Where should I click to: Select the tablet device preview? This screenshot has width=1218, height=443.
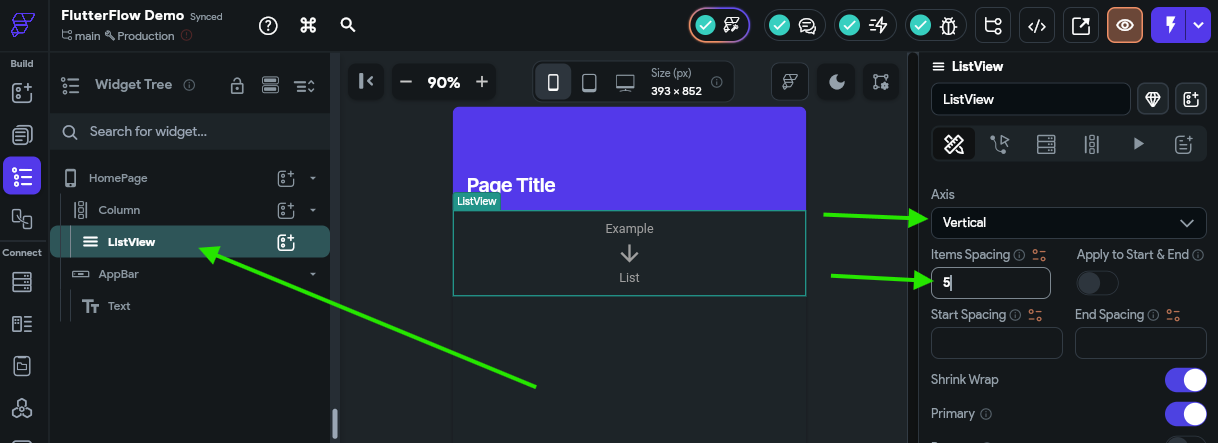coord(589,82)
